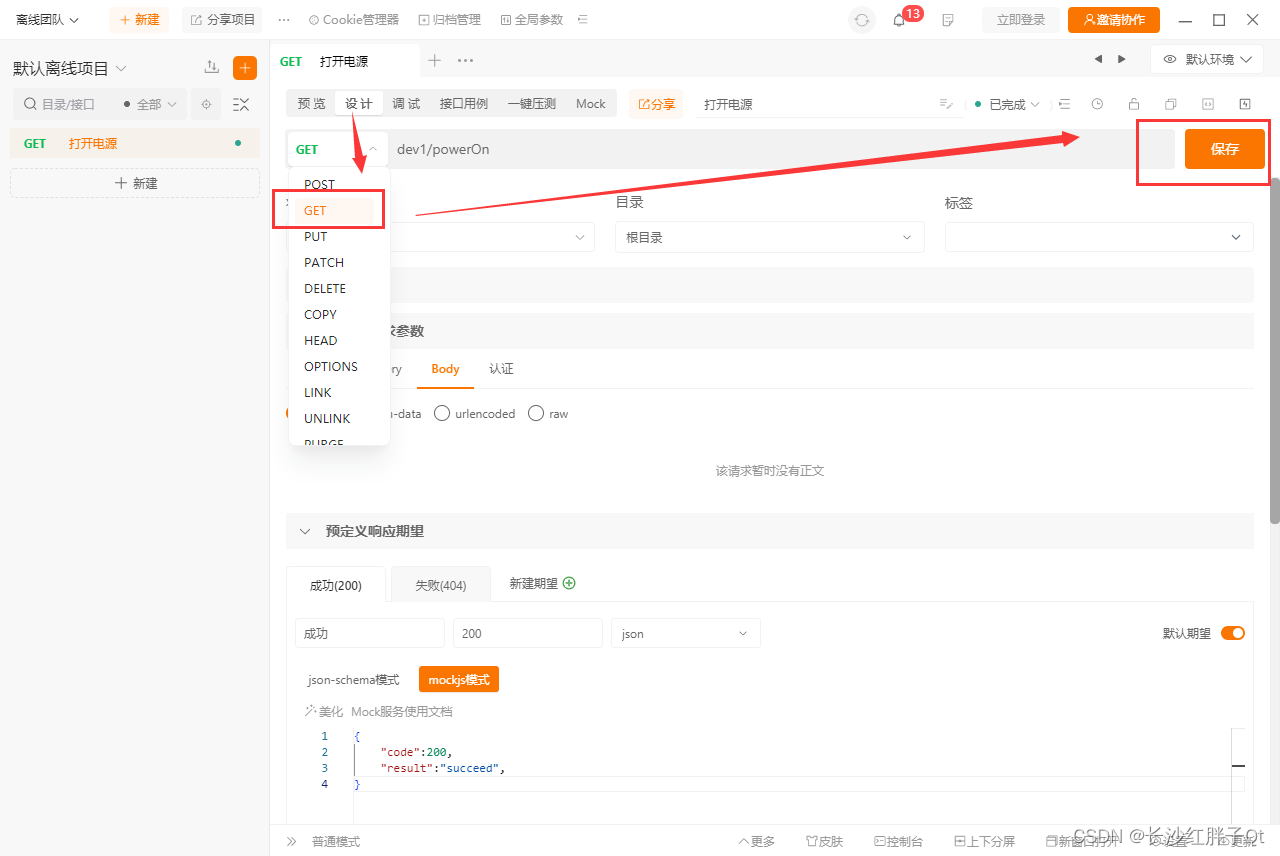
Task: Click the 新建 button in top toolbar
Action: [x=139, y=20]
